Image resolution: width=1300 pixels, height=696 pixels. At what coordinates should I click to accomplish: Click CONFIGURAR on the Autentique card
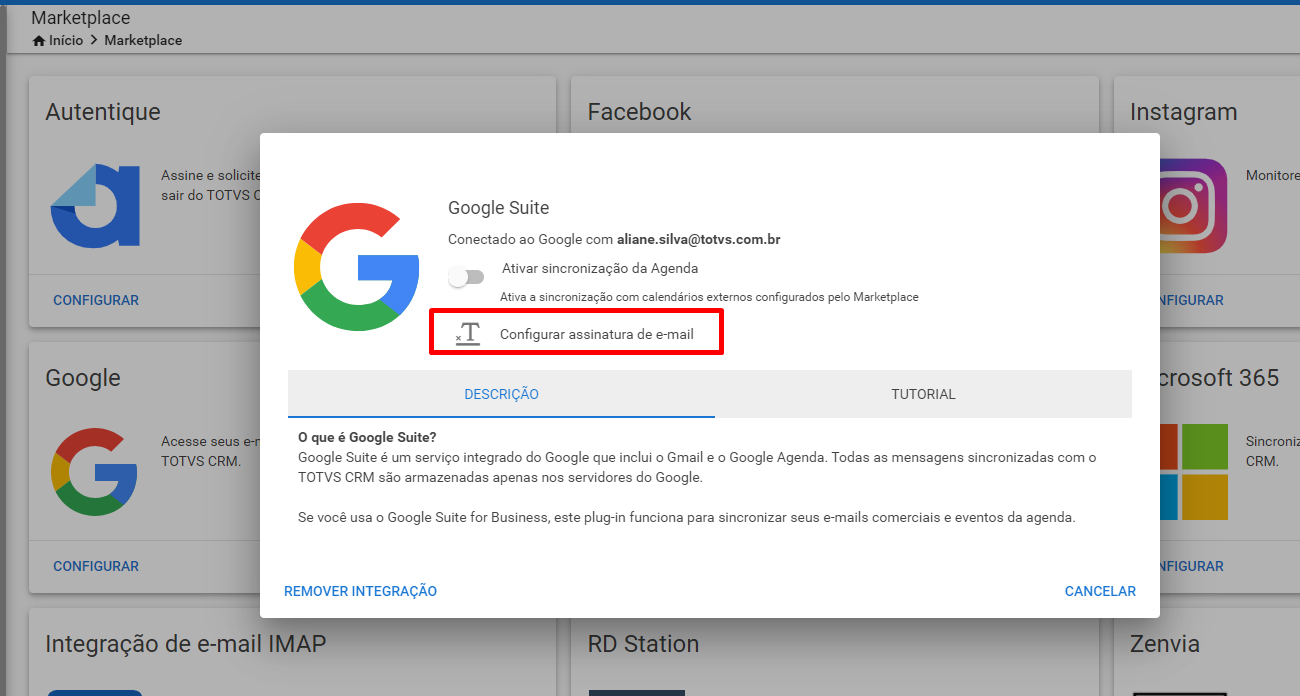(96, 300)
